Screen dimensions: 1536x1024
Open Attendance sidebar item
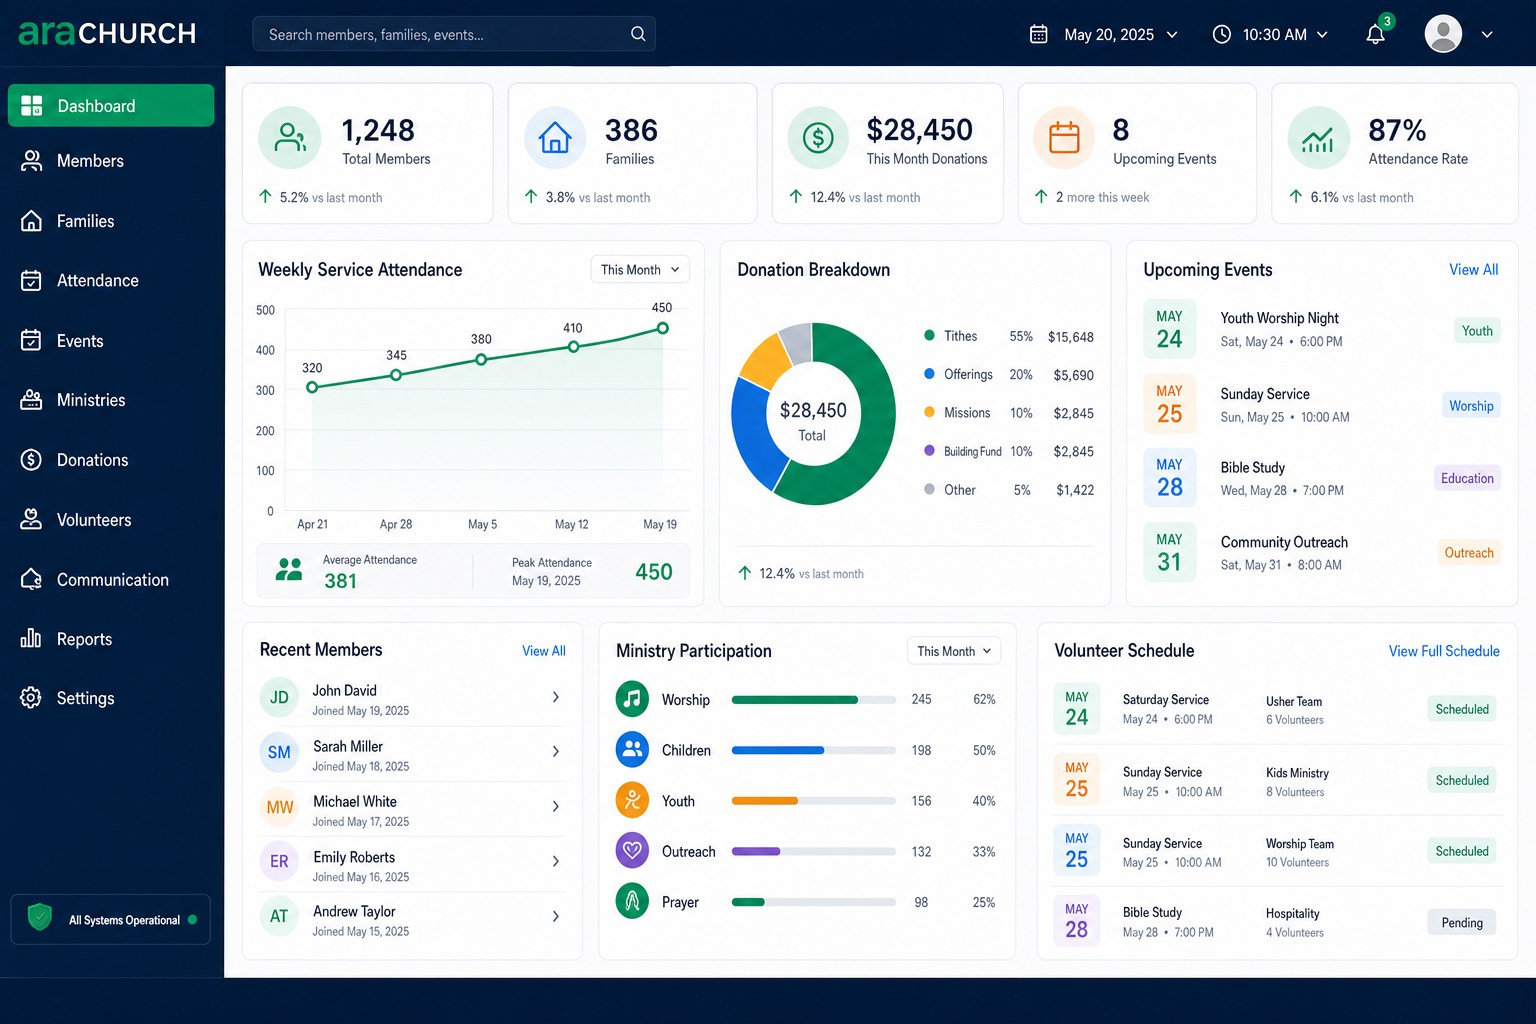[x=111, y=281]
